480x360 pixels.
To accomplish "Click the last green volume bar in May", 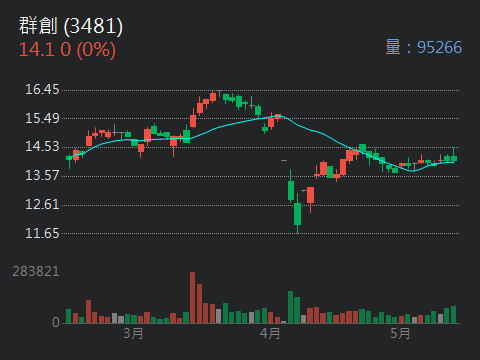I will pos(454,315).
